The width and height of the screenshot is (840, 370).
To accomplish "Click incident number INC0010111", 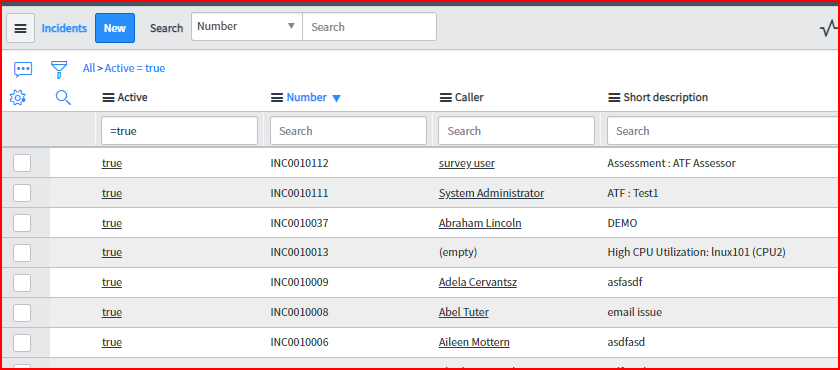I will click(299, 193).
